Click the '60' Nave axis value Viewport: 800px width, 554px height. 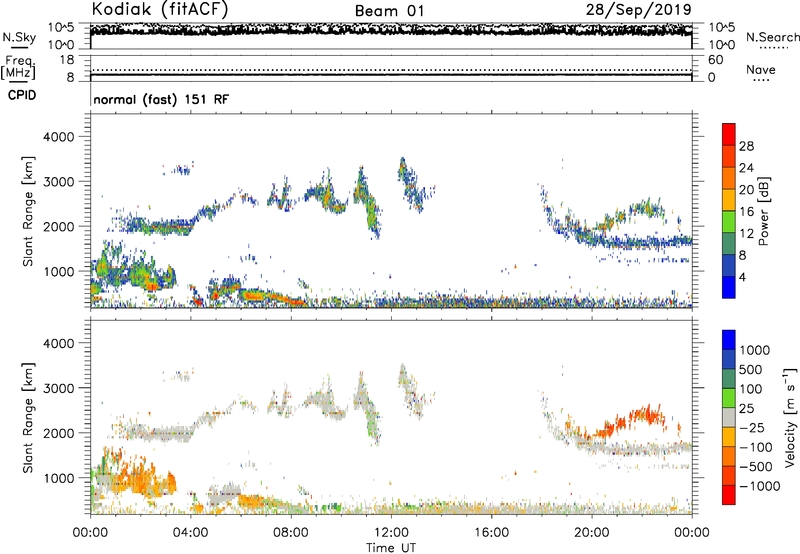pyautogui.click(x=716, y=60)
